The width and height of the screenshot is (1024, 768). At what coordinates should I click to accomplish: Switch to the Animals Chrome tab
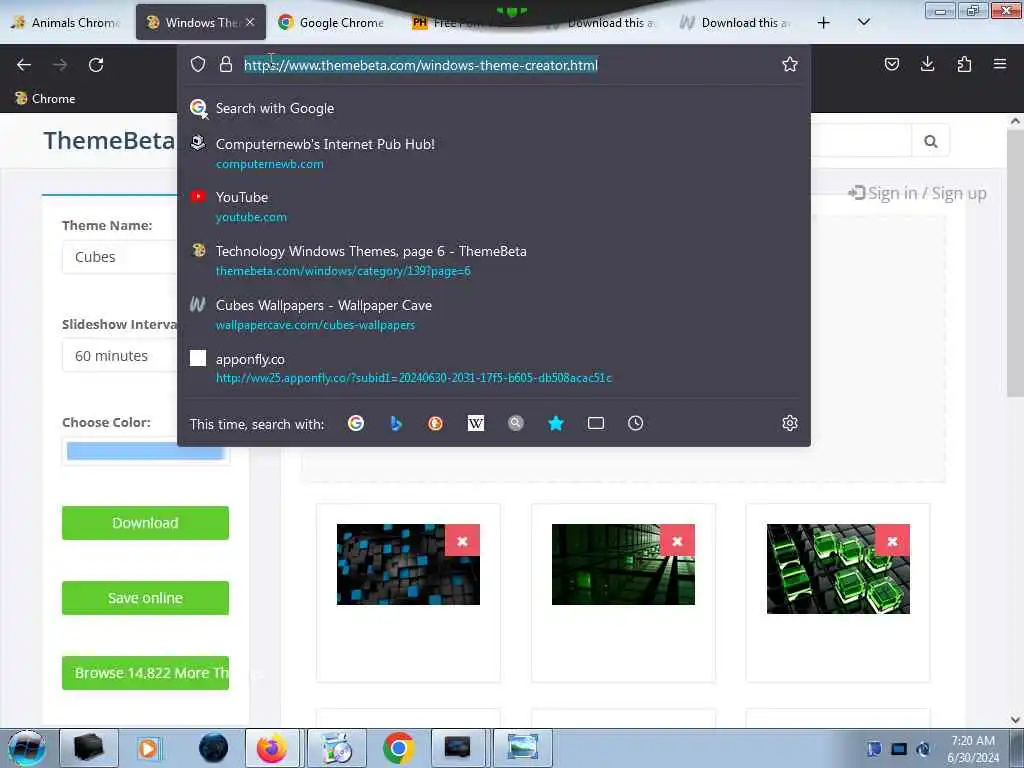(x=67, y=23)
